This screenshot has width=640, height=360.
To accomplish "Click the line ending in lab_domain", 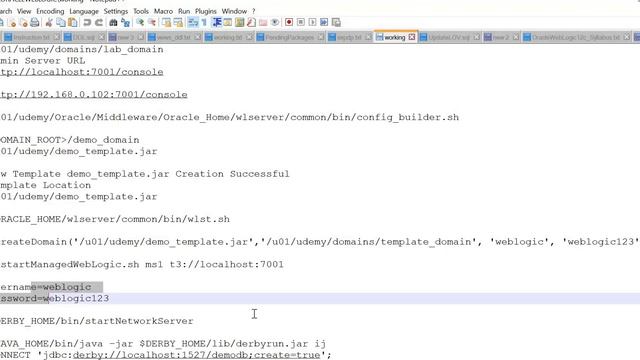I will pyautogui.click(x=82, y=49).
